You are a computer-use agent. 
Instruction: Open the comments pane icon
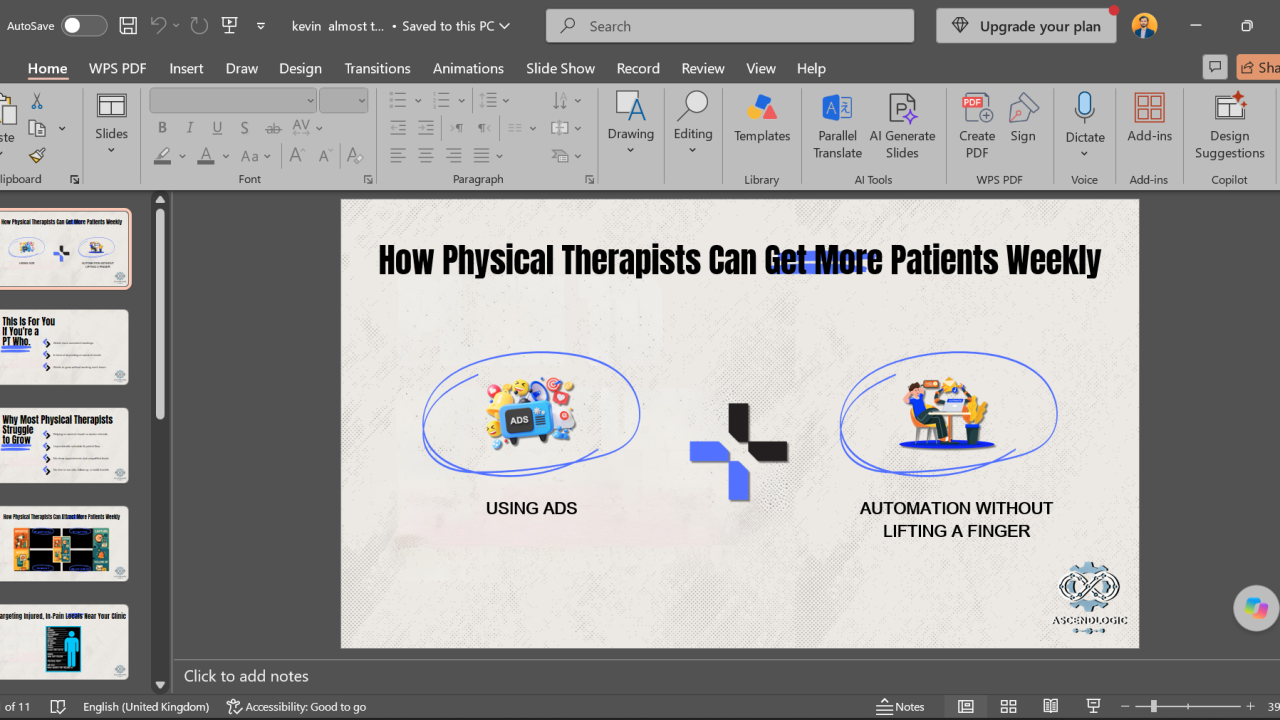click(x=1215, y=67)
